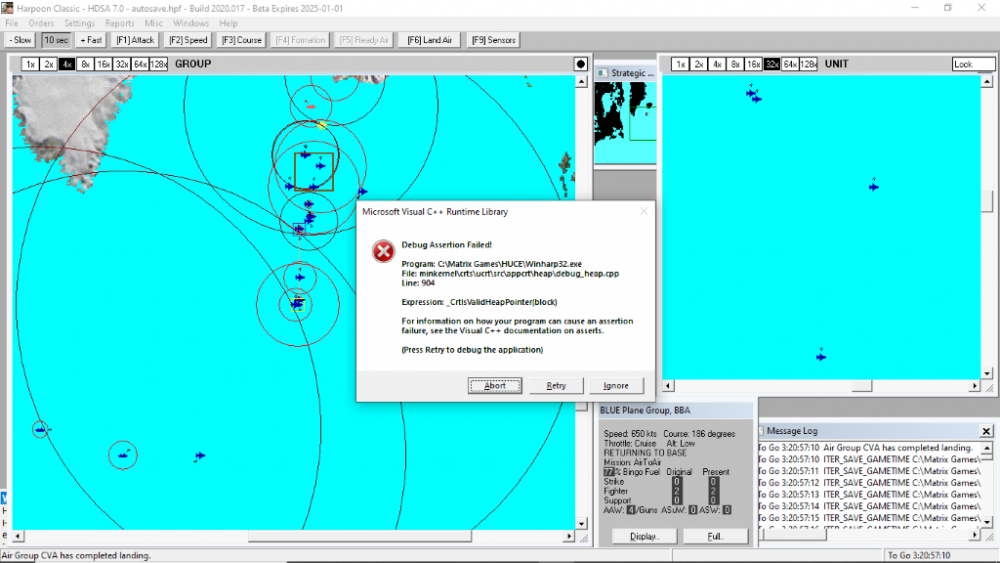Set Group map zoom to 8x

click(85, 64)
